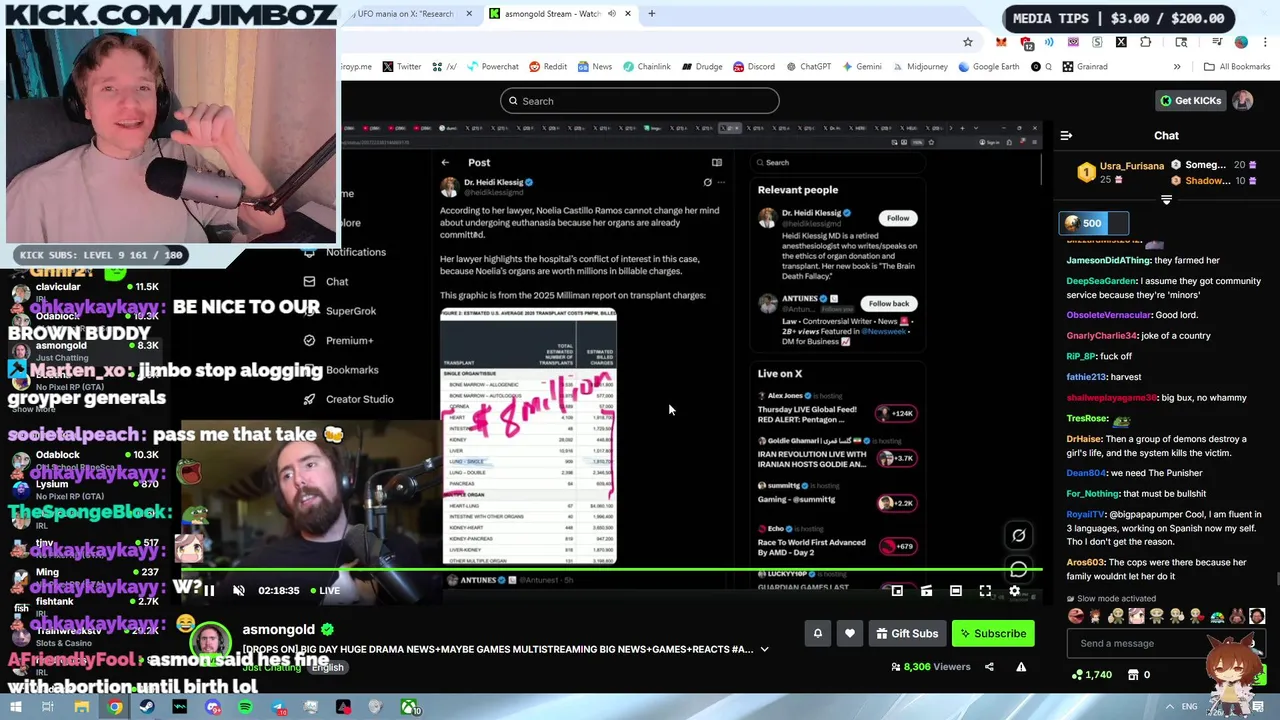The width and height of the screenshot is (1280, 720).
Task: Open Steam from the taskbar
Action: [x=147, y=707]
